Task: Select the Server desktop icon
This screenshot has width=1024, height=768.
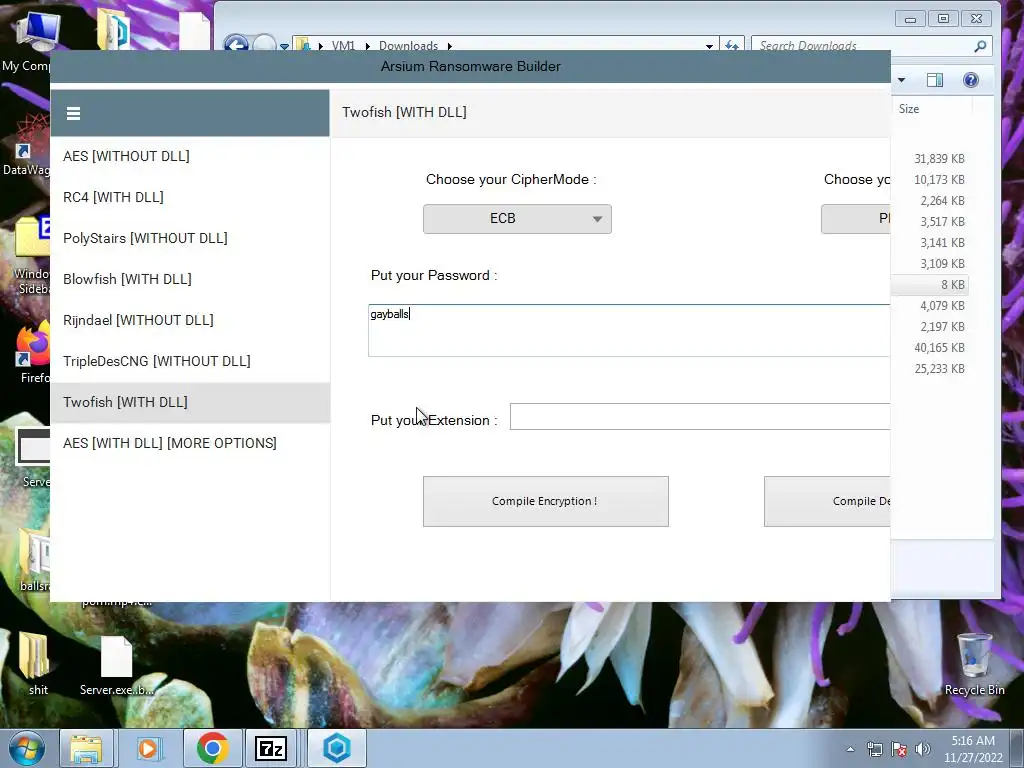Action: pos(34,457)
